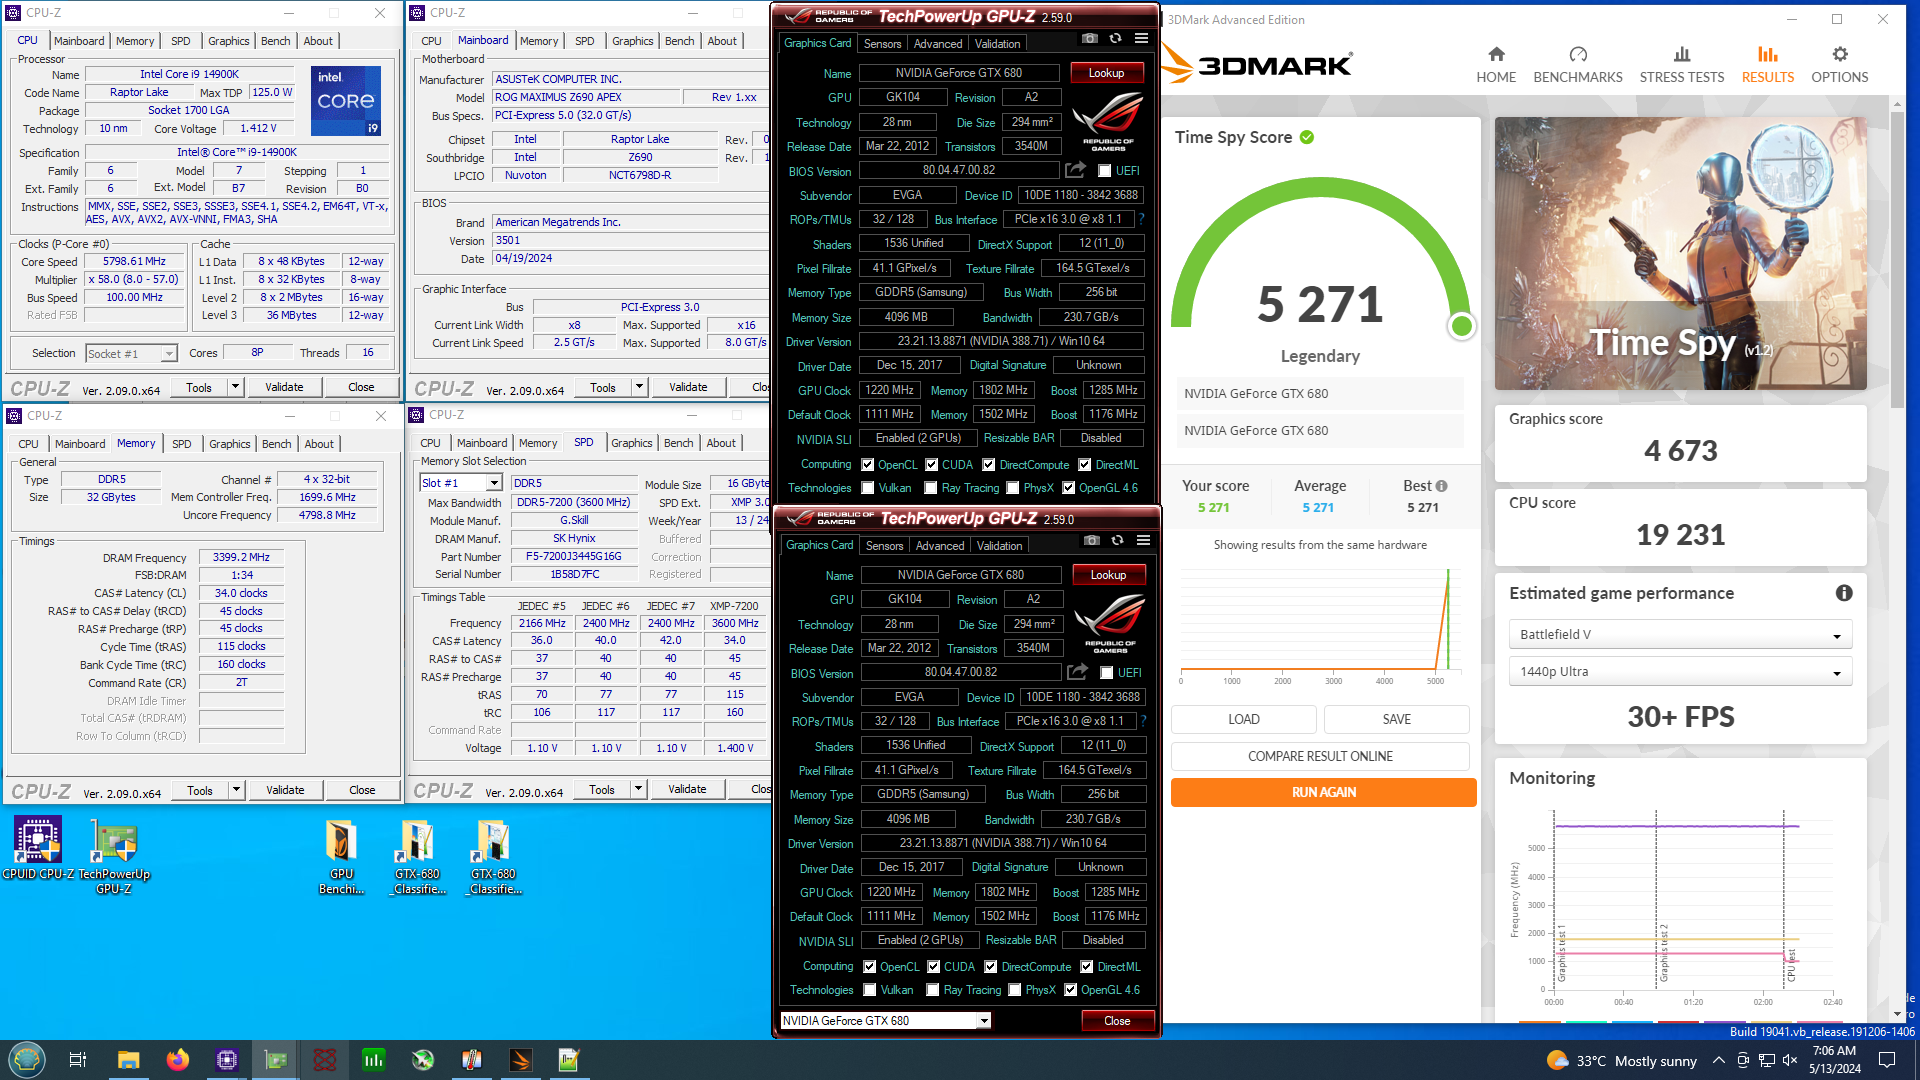Toggle DirectCompute checkbox in upper GPU-Z
Viewport: 1920px width, 1080px height.
(989, 465)
